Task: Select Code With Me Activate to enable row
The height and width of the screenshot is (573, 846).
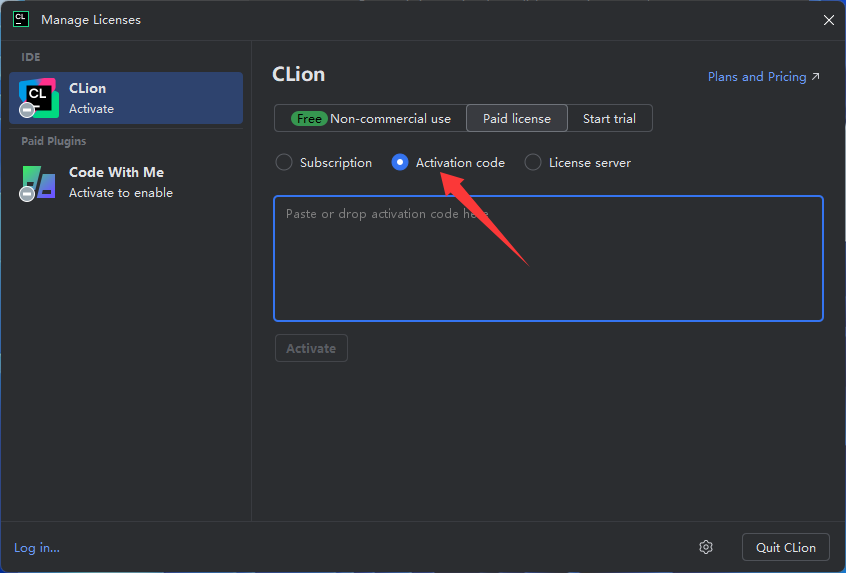Action: coord(126,182)
